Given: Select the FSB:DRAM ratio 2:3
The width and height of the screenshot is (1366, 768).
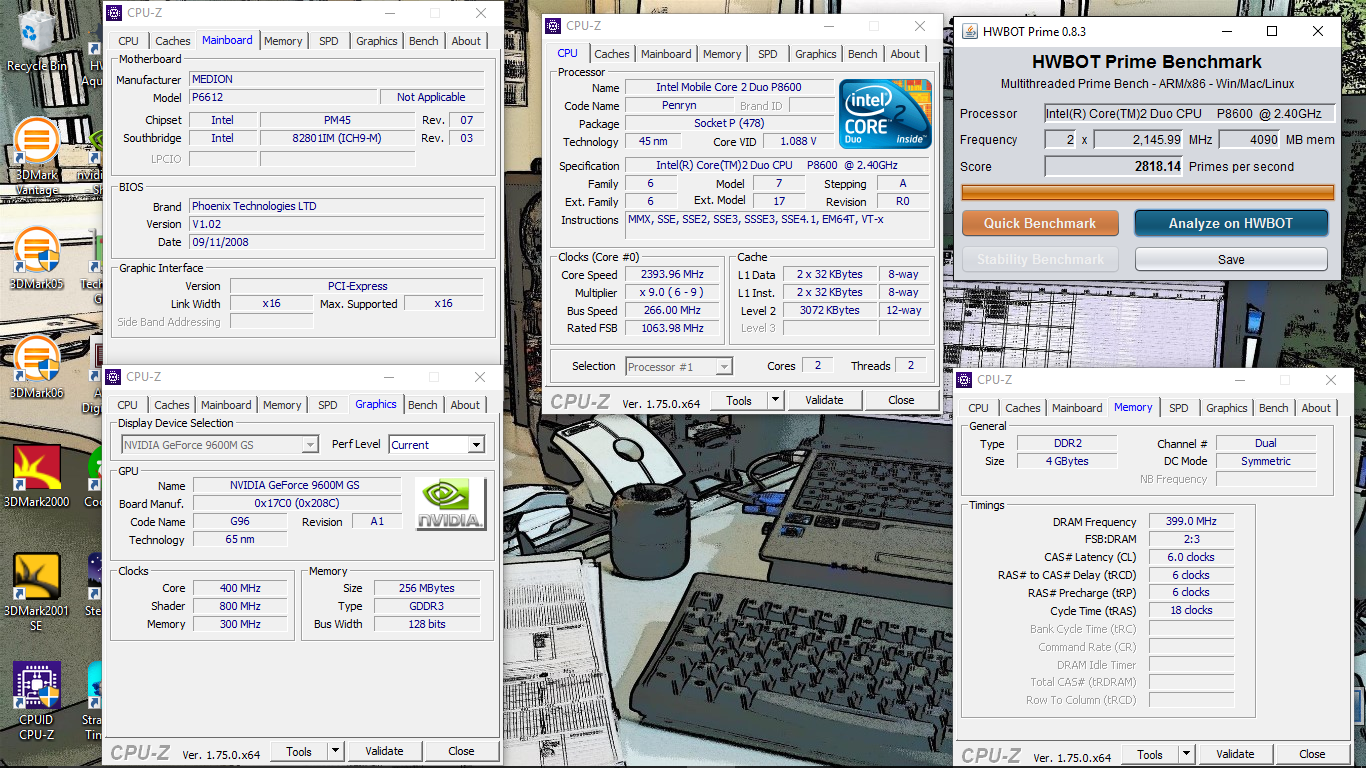Looking at the screenshot, I should coord(1191,540).
